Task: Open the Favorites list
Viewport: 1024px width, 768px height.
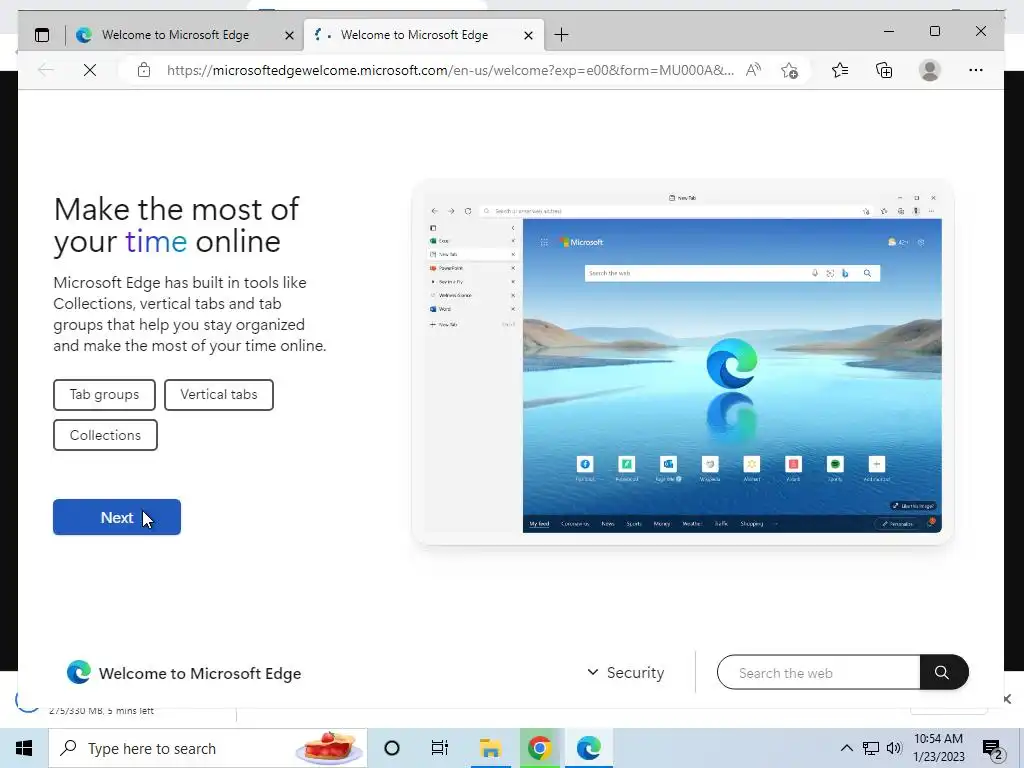Action: point(840,70)
